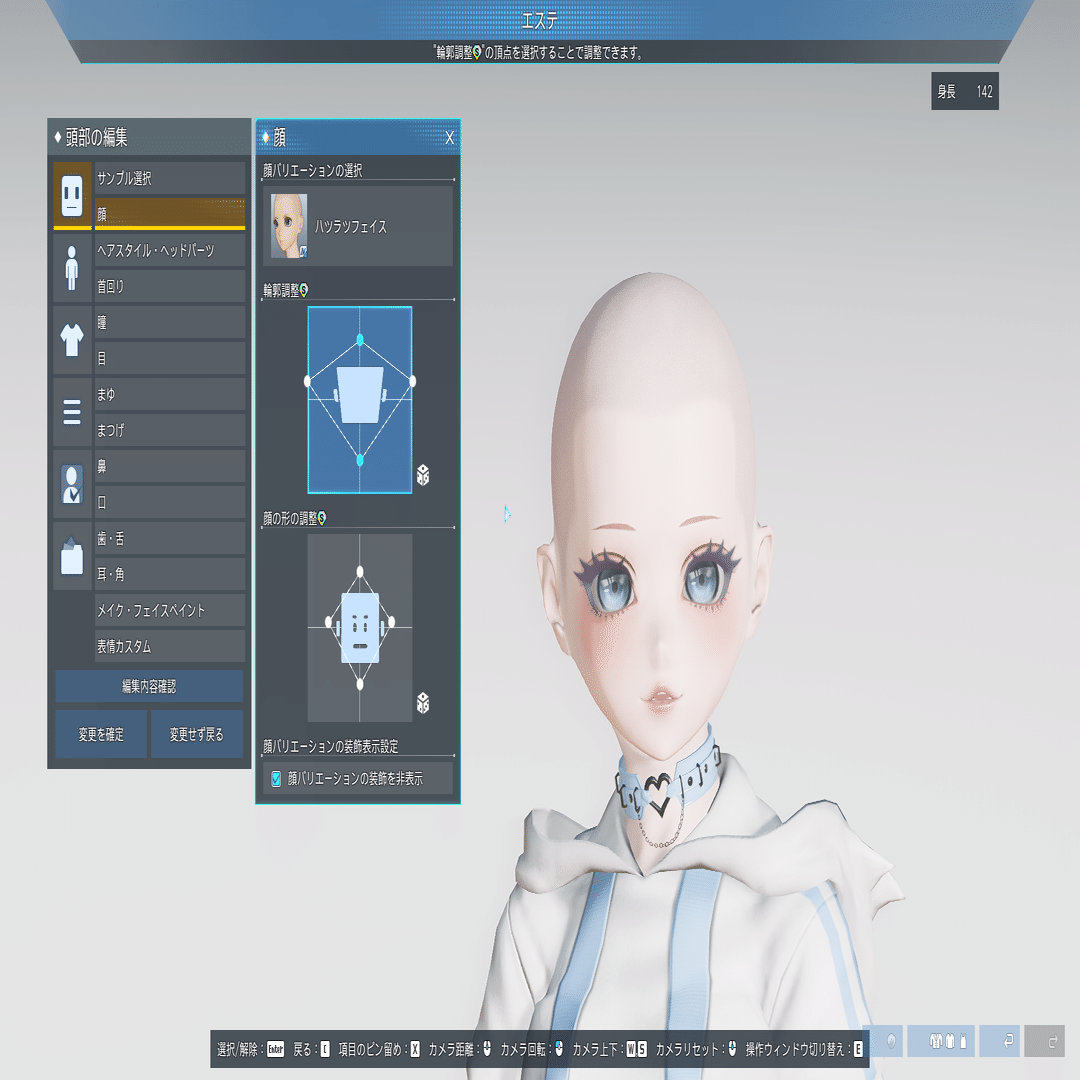Click the symbol icon beside 輪郭調整 heading
The height and width of the screenshot is (1080, 1080).
304,290
